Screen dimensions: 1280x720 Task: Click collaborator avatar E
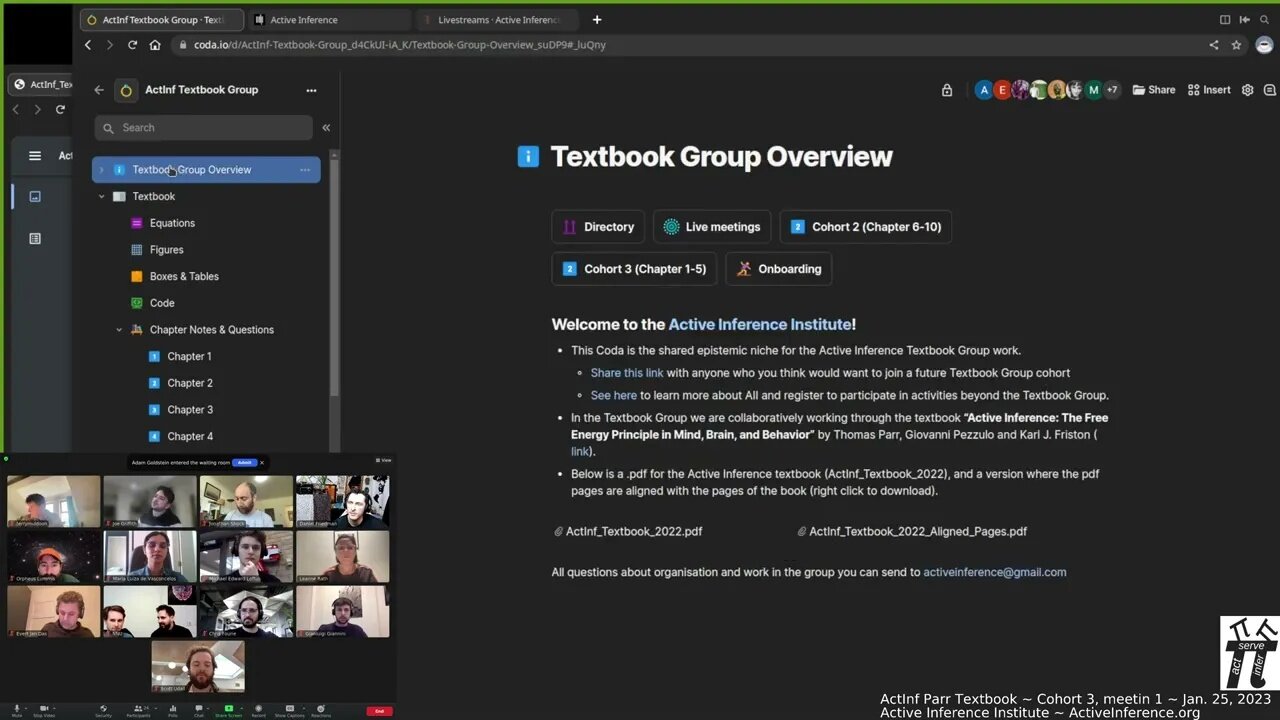click(1002, 90)
